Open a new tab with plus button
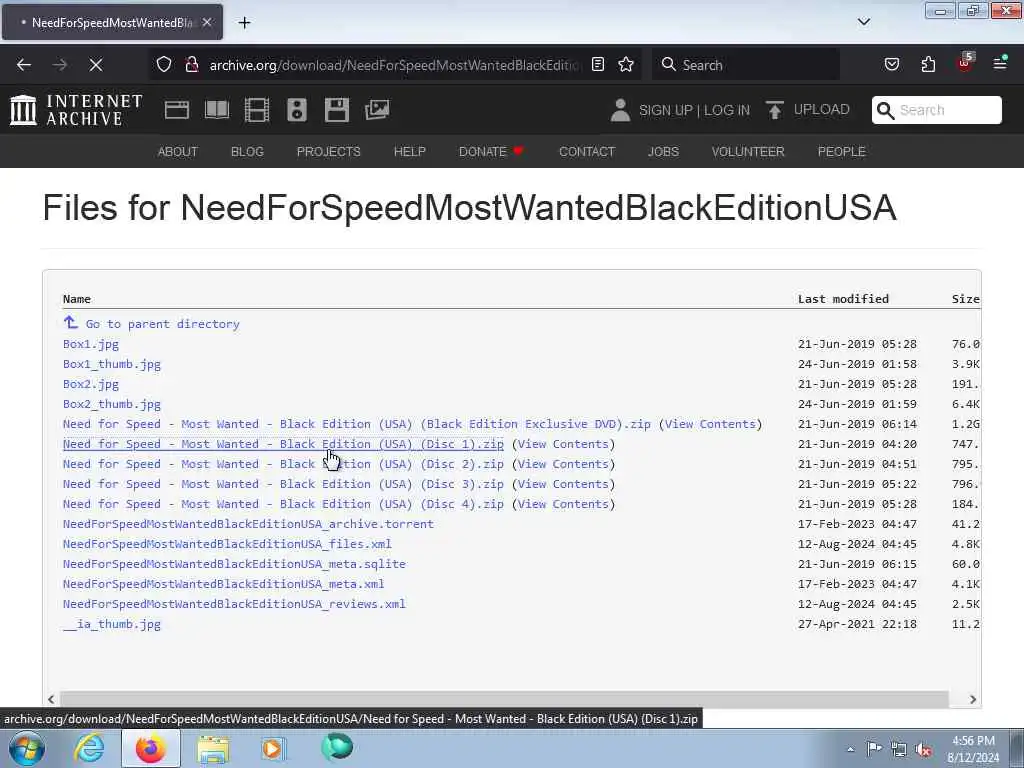 coord(244,23)
